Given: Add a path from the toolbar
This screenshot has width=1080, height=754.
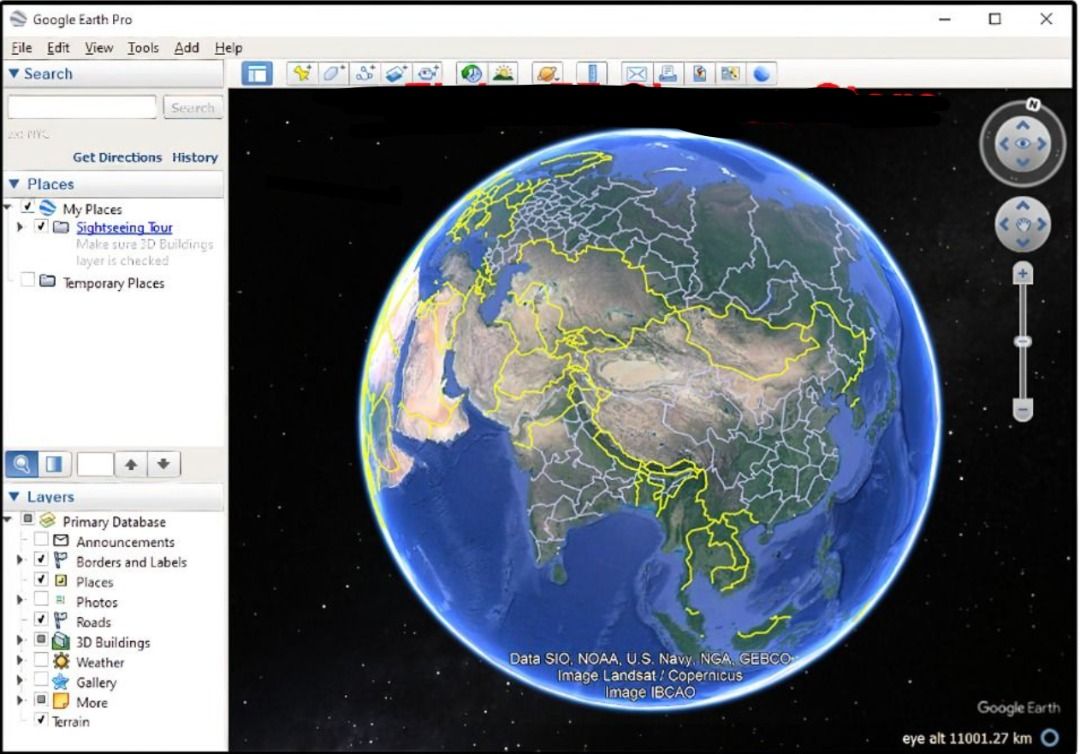Looking at the screenshot, I should coord(365,74).
